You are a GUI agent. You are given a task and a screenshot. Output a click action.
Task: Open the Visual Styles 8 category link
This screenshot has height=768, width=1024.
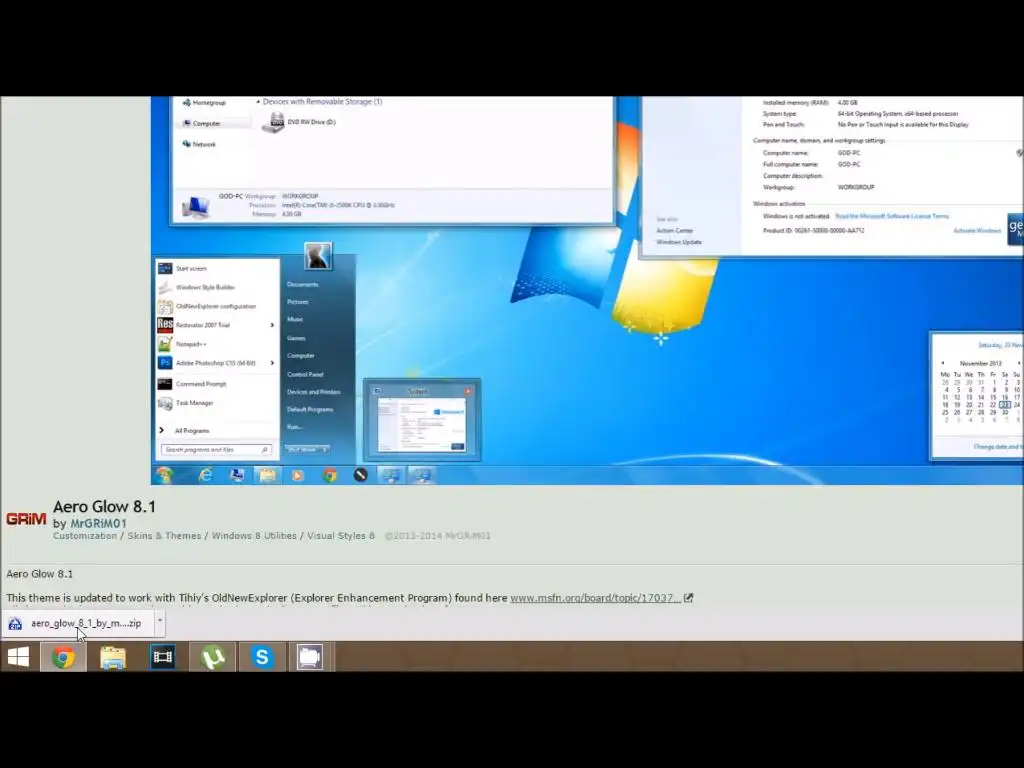[x=341, y=536]
